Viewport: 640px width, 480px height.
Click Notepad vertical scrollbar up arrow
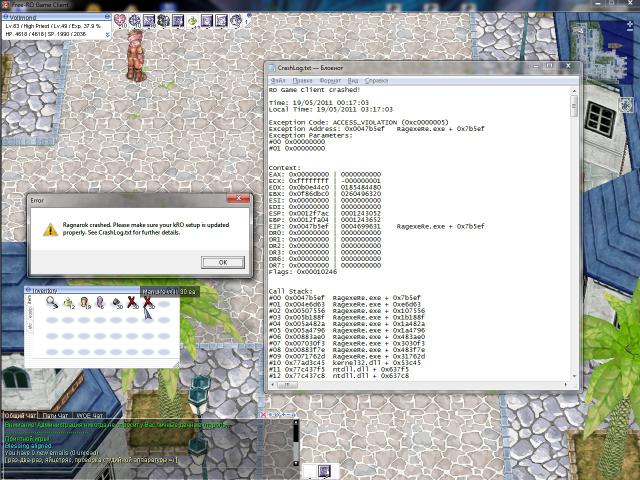click(x=574, y=91)
